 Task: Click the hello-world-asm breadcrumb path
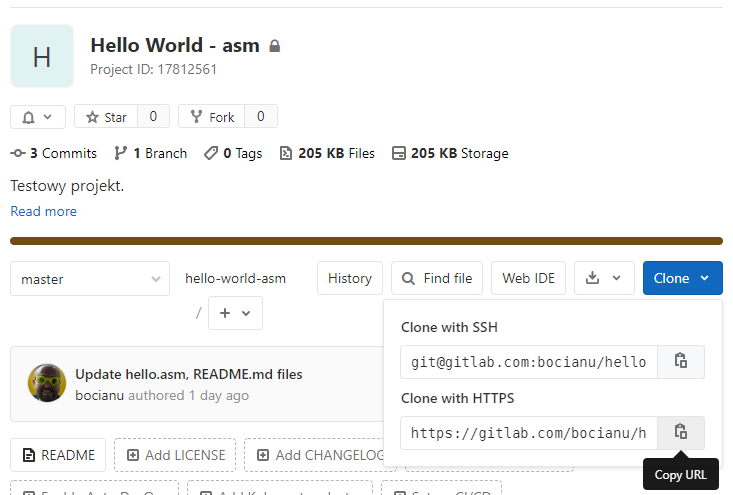tap(235, 279)
